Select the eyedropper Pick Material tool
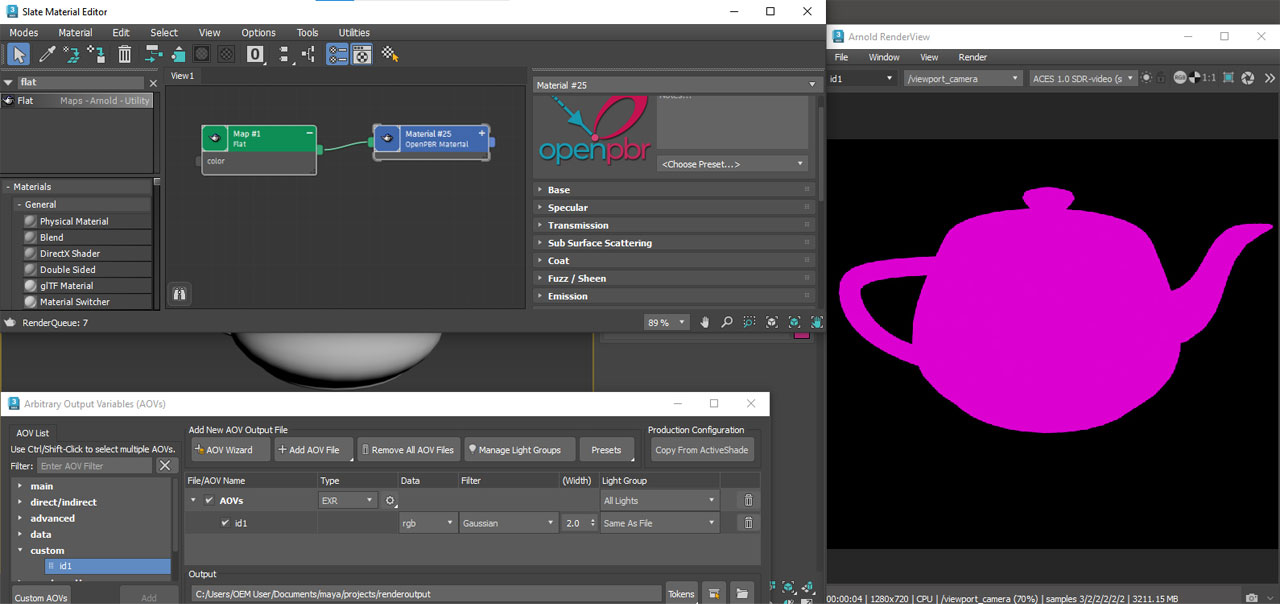The height and width of the screenshot is (604, 1280). pos(46,53)
